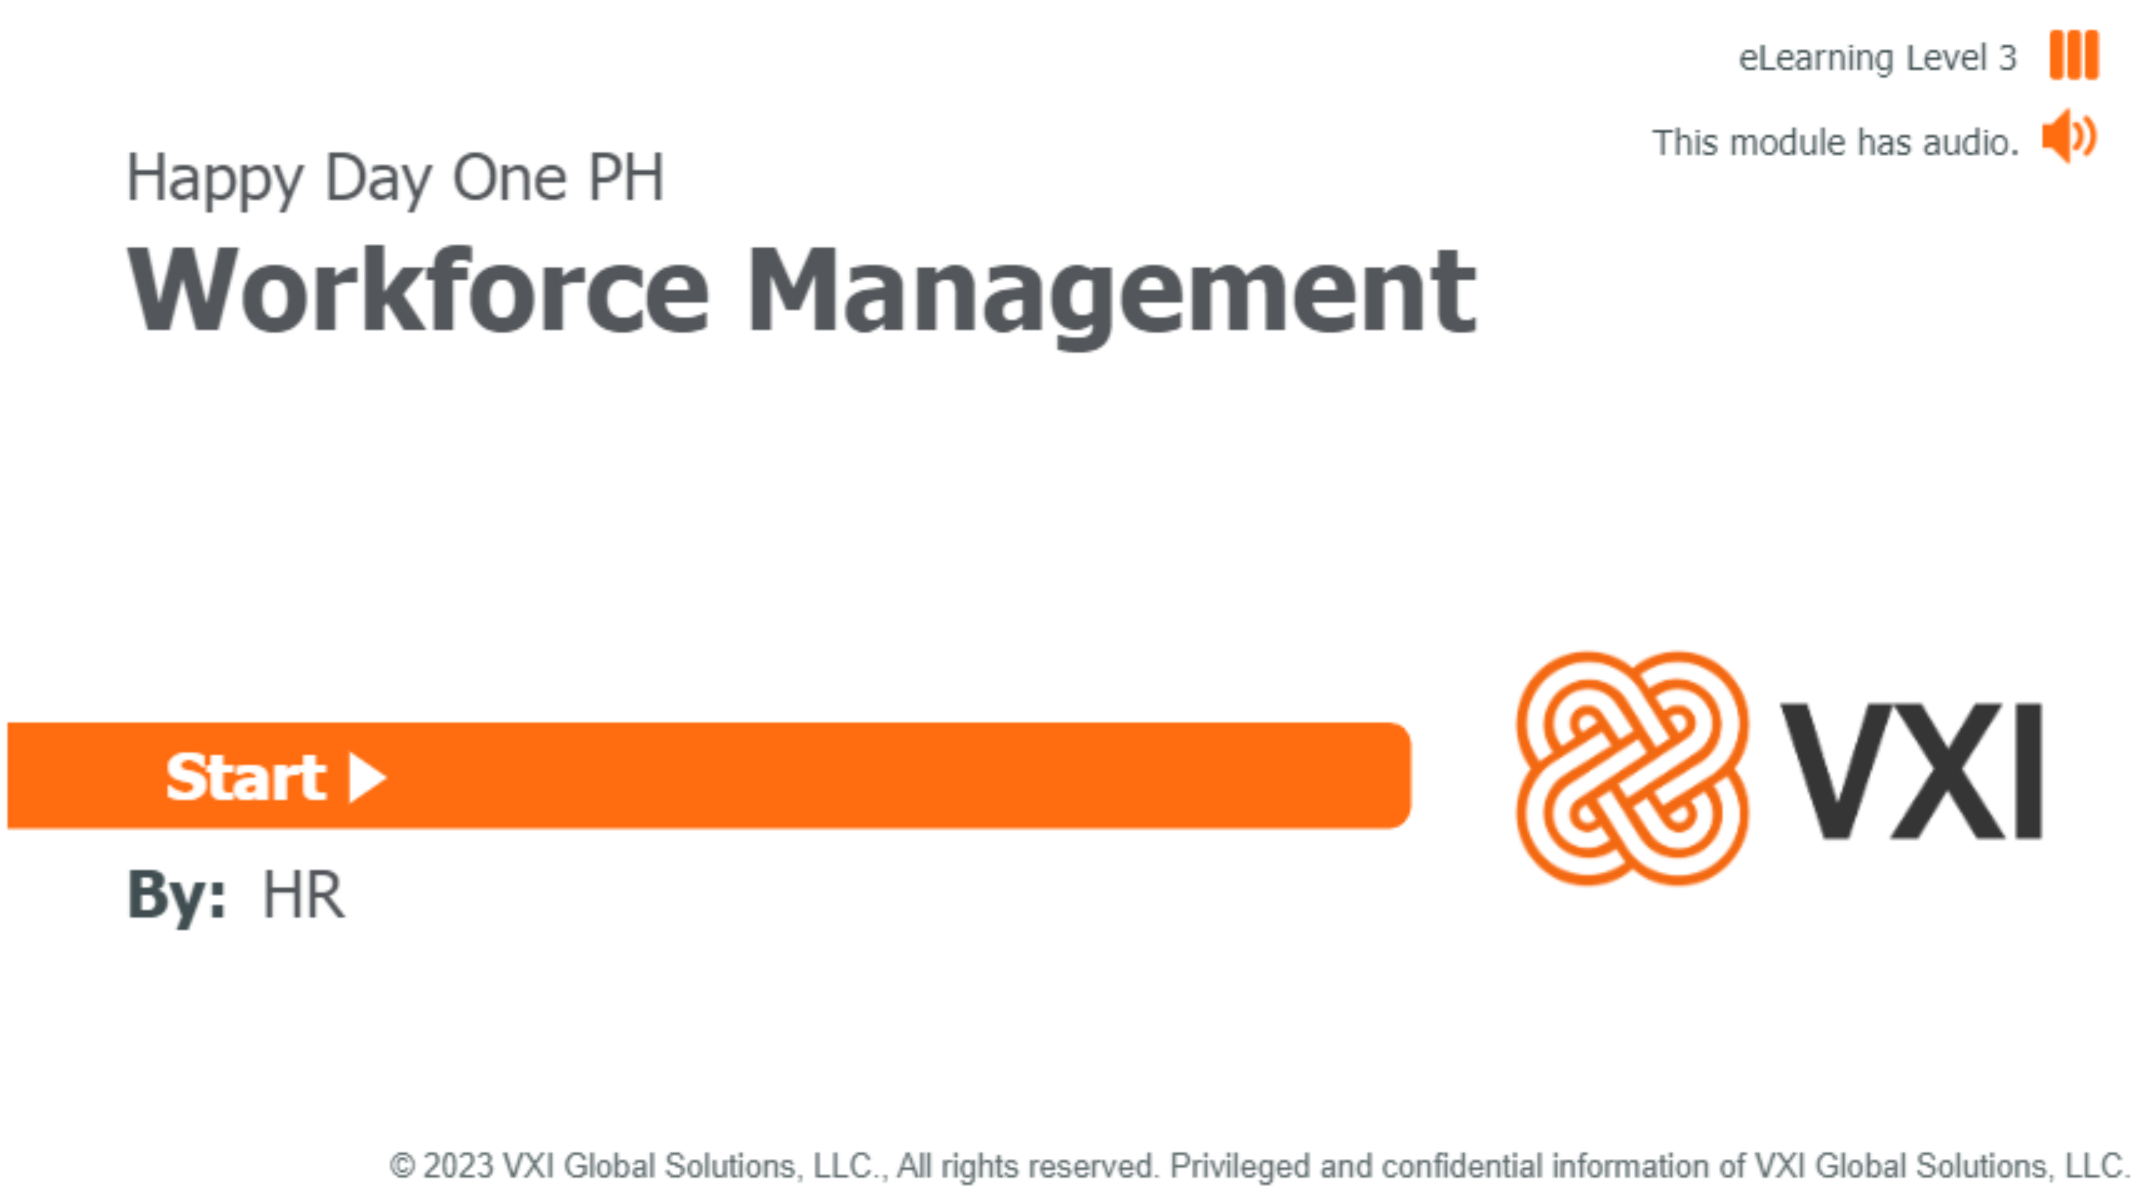Click the word 'Start' in the banner
The image size is (2154, 1194).
pos(246,777)
